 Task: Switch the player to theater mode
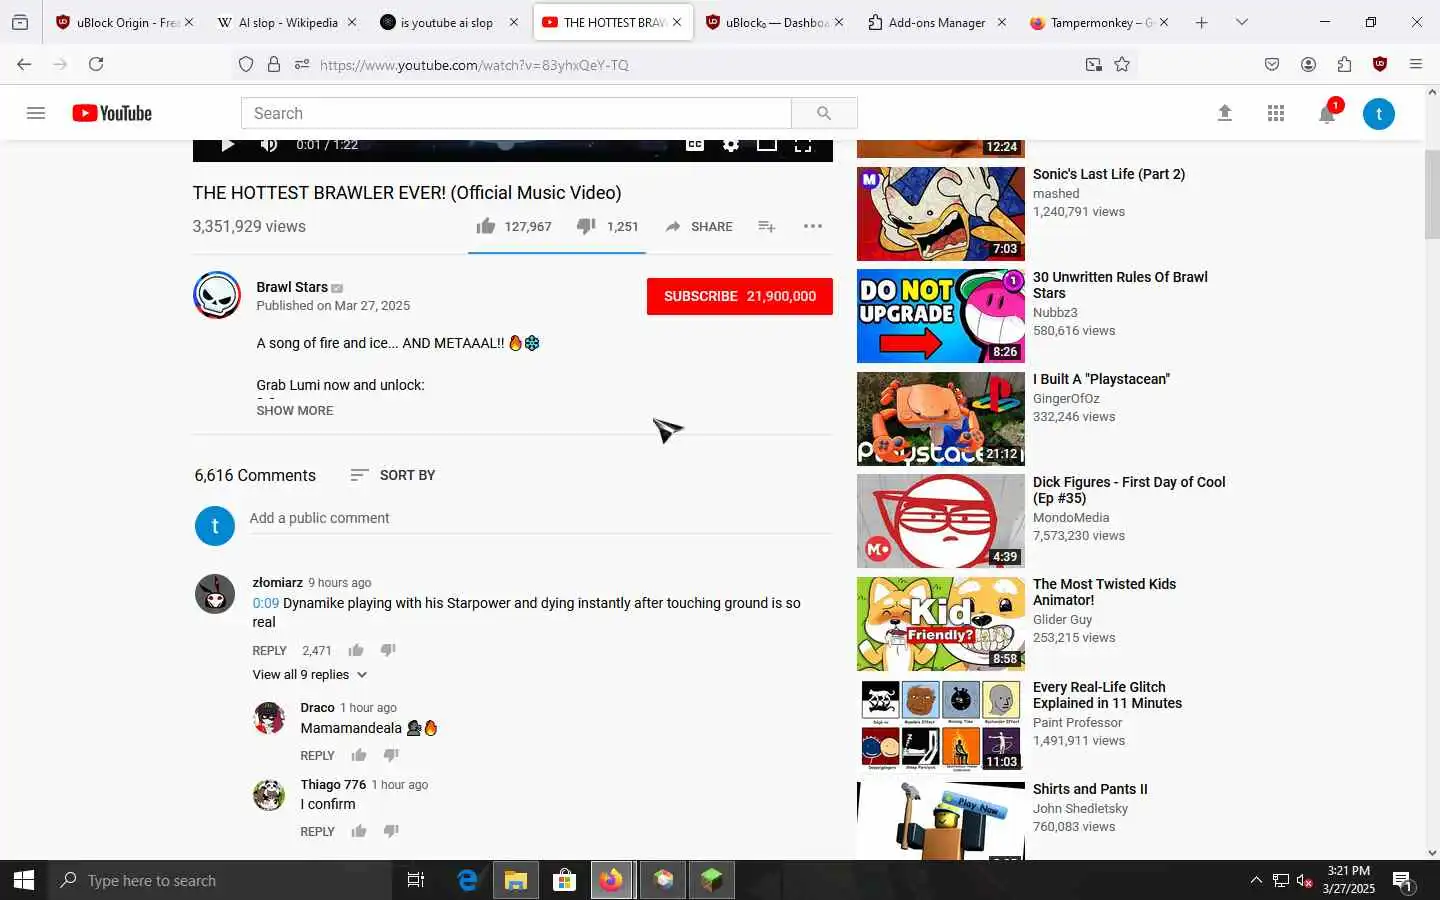tap(767, 145)
